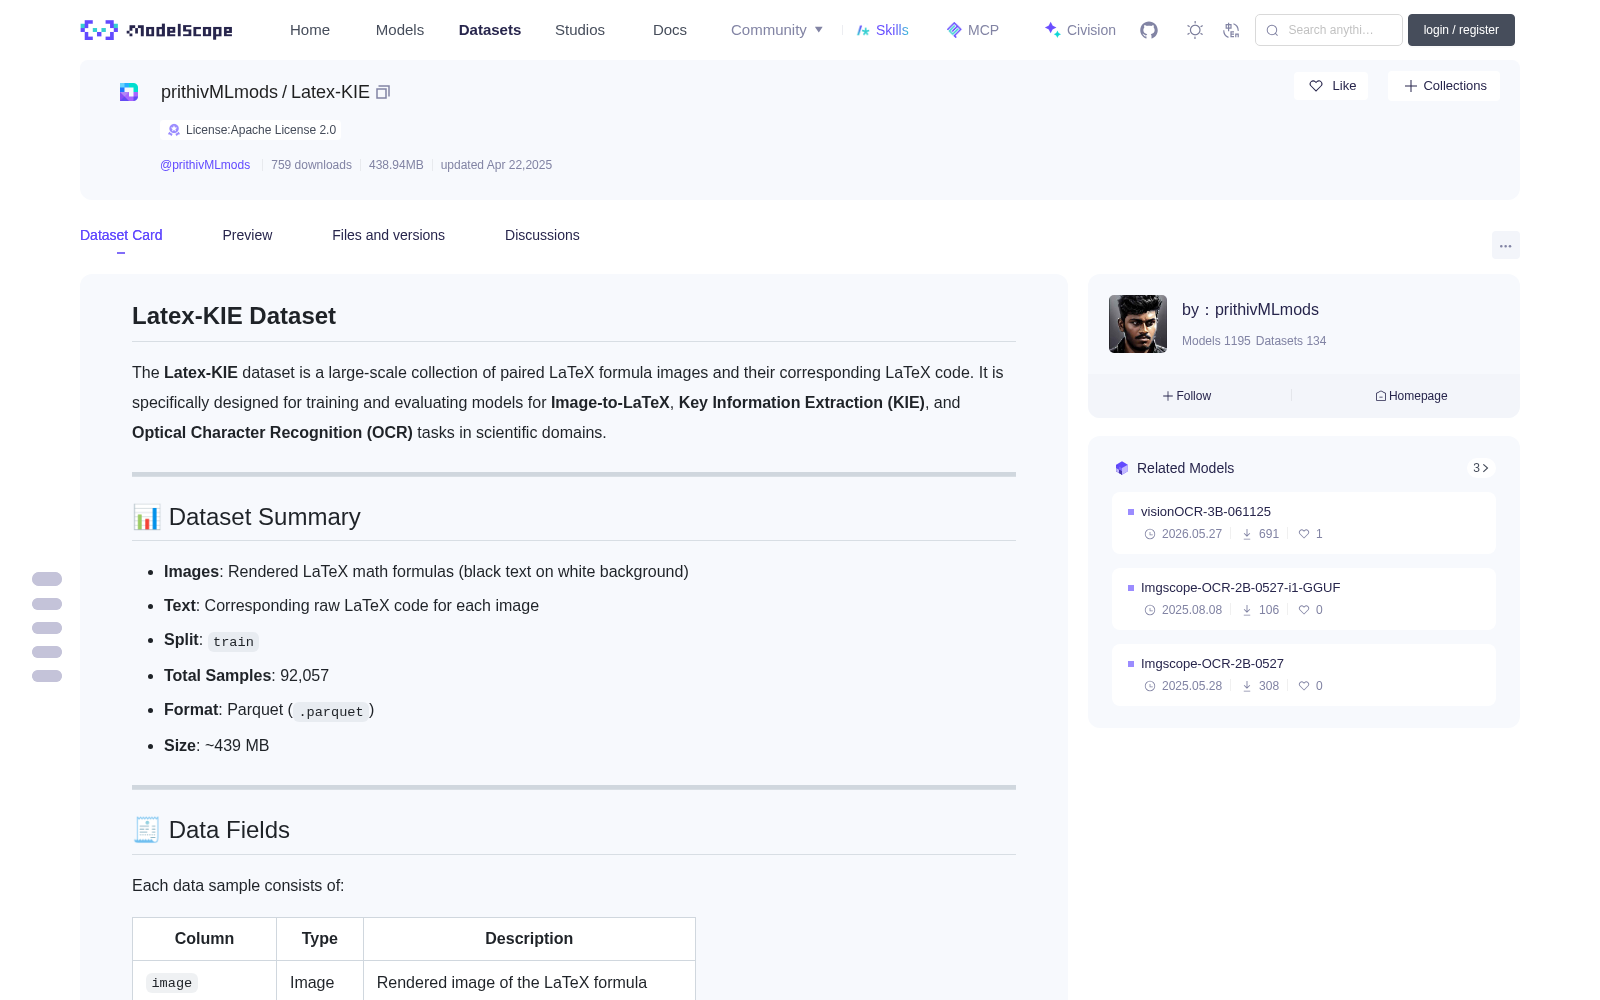
Task: Like this dataset
Action: [x=1332, y=86]
